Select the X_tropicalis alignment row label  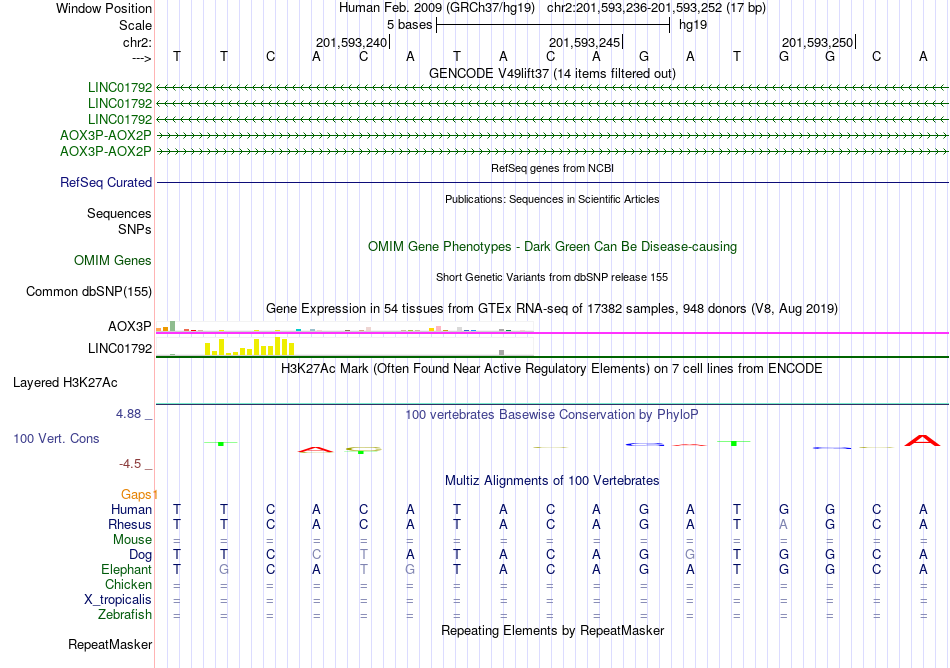coord(118,600)
